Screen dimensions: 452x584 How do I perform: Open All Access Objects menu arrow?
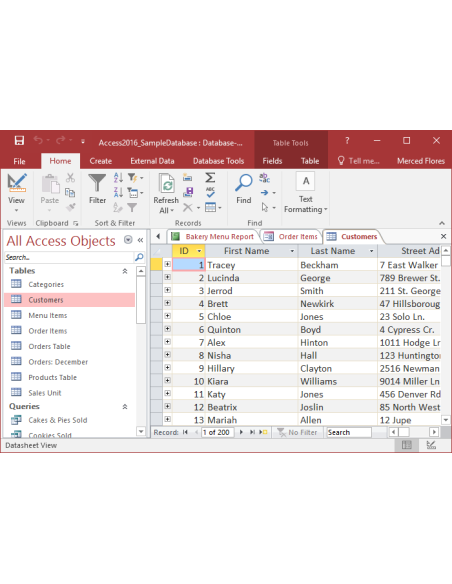pos(128,239)
